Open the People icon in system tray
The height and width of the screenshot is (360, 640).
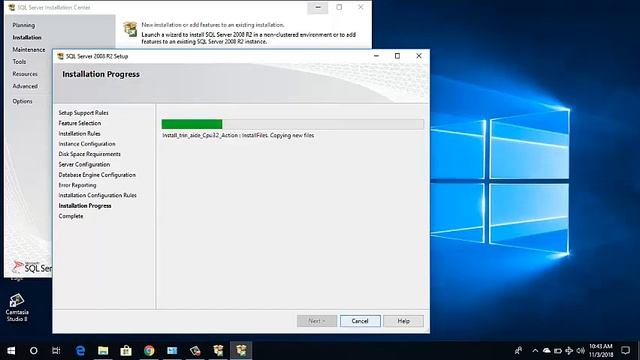pos(518,350)
